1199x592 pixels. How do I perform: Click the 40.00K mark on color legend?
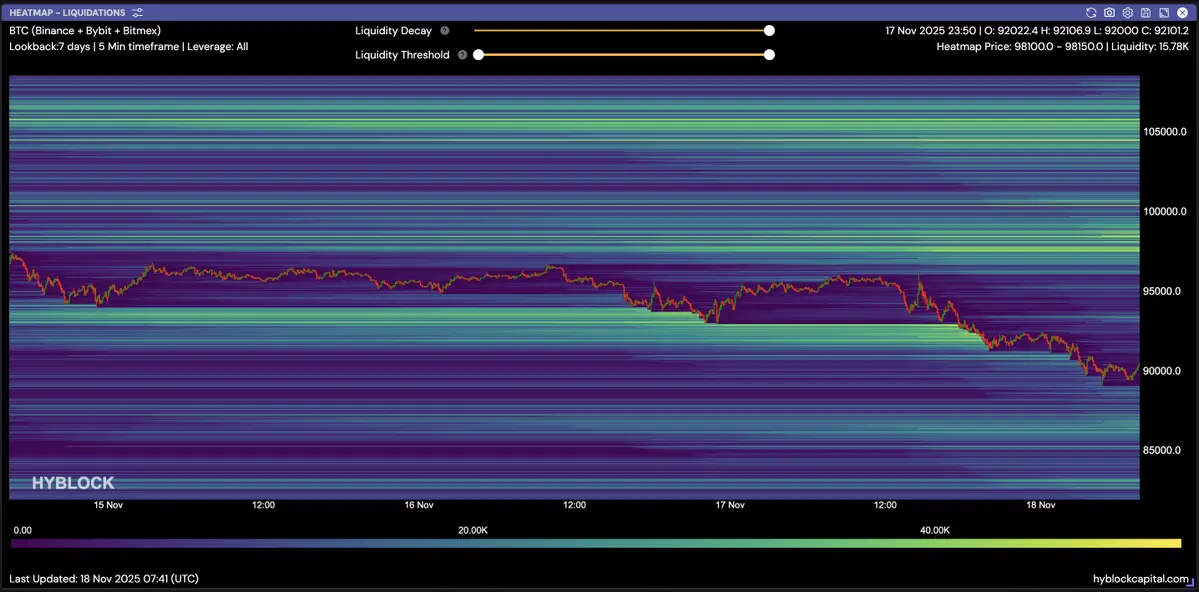coord(934,530)
